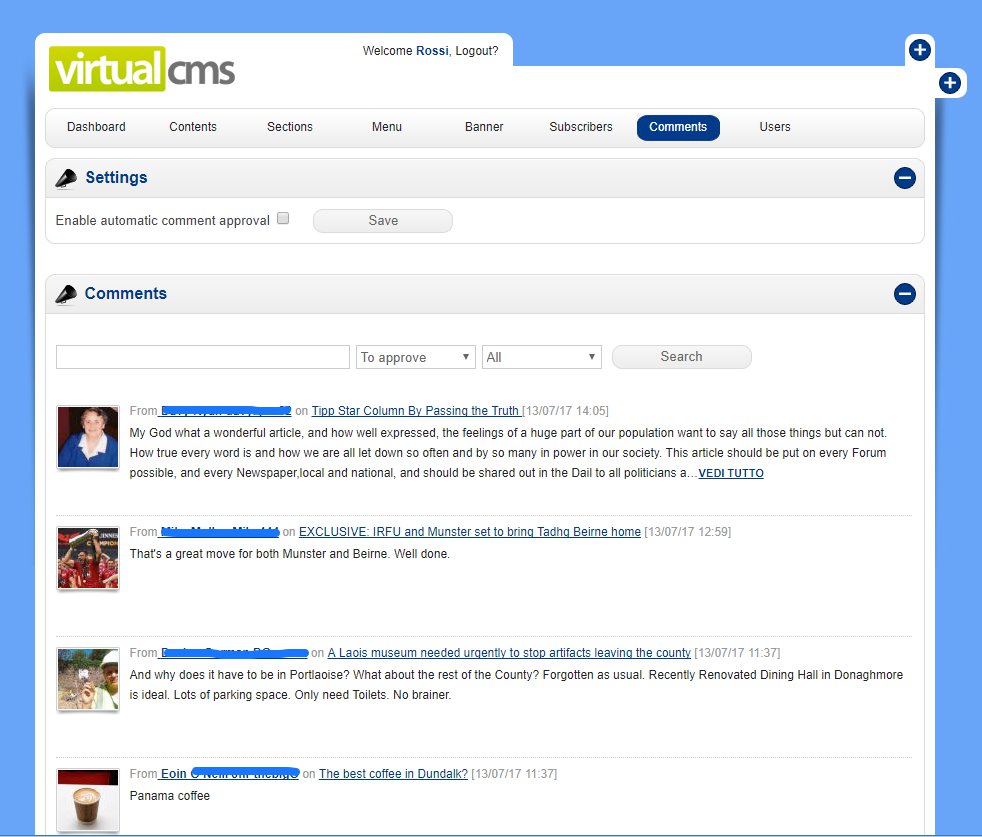
Task: Click the lower plus icon at top right
Action: [x=950, y=83]
